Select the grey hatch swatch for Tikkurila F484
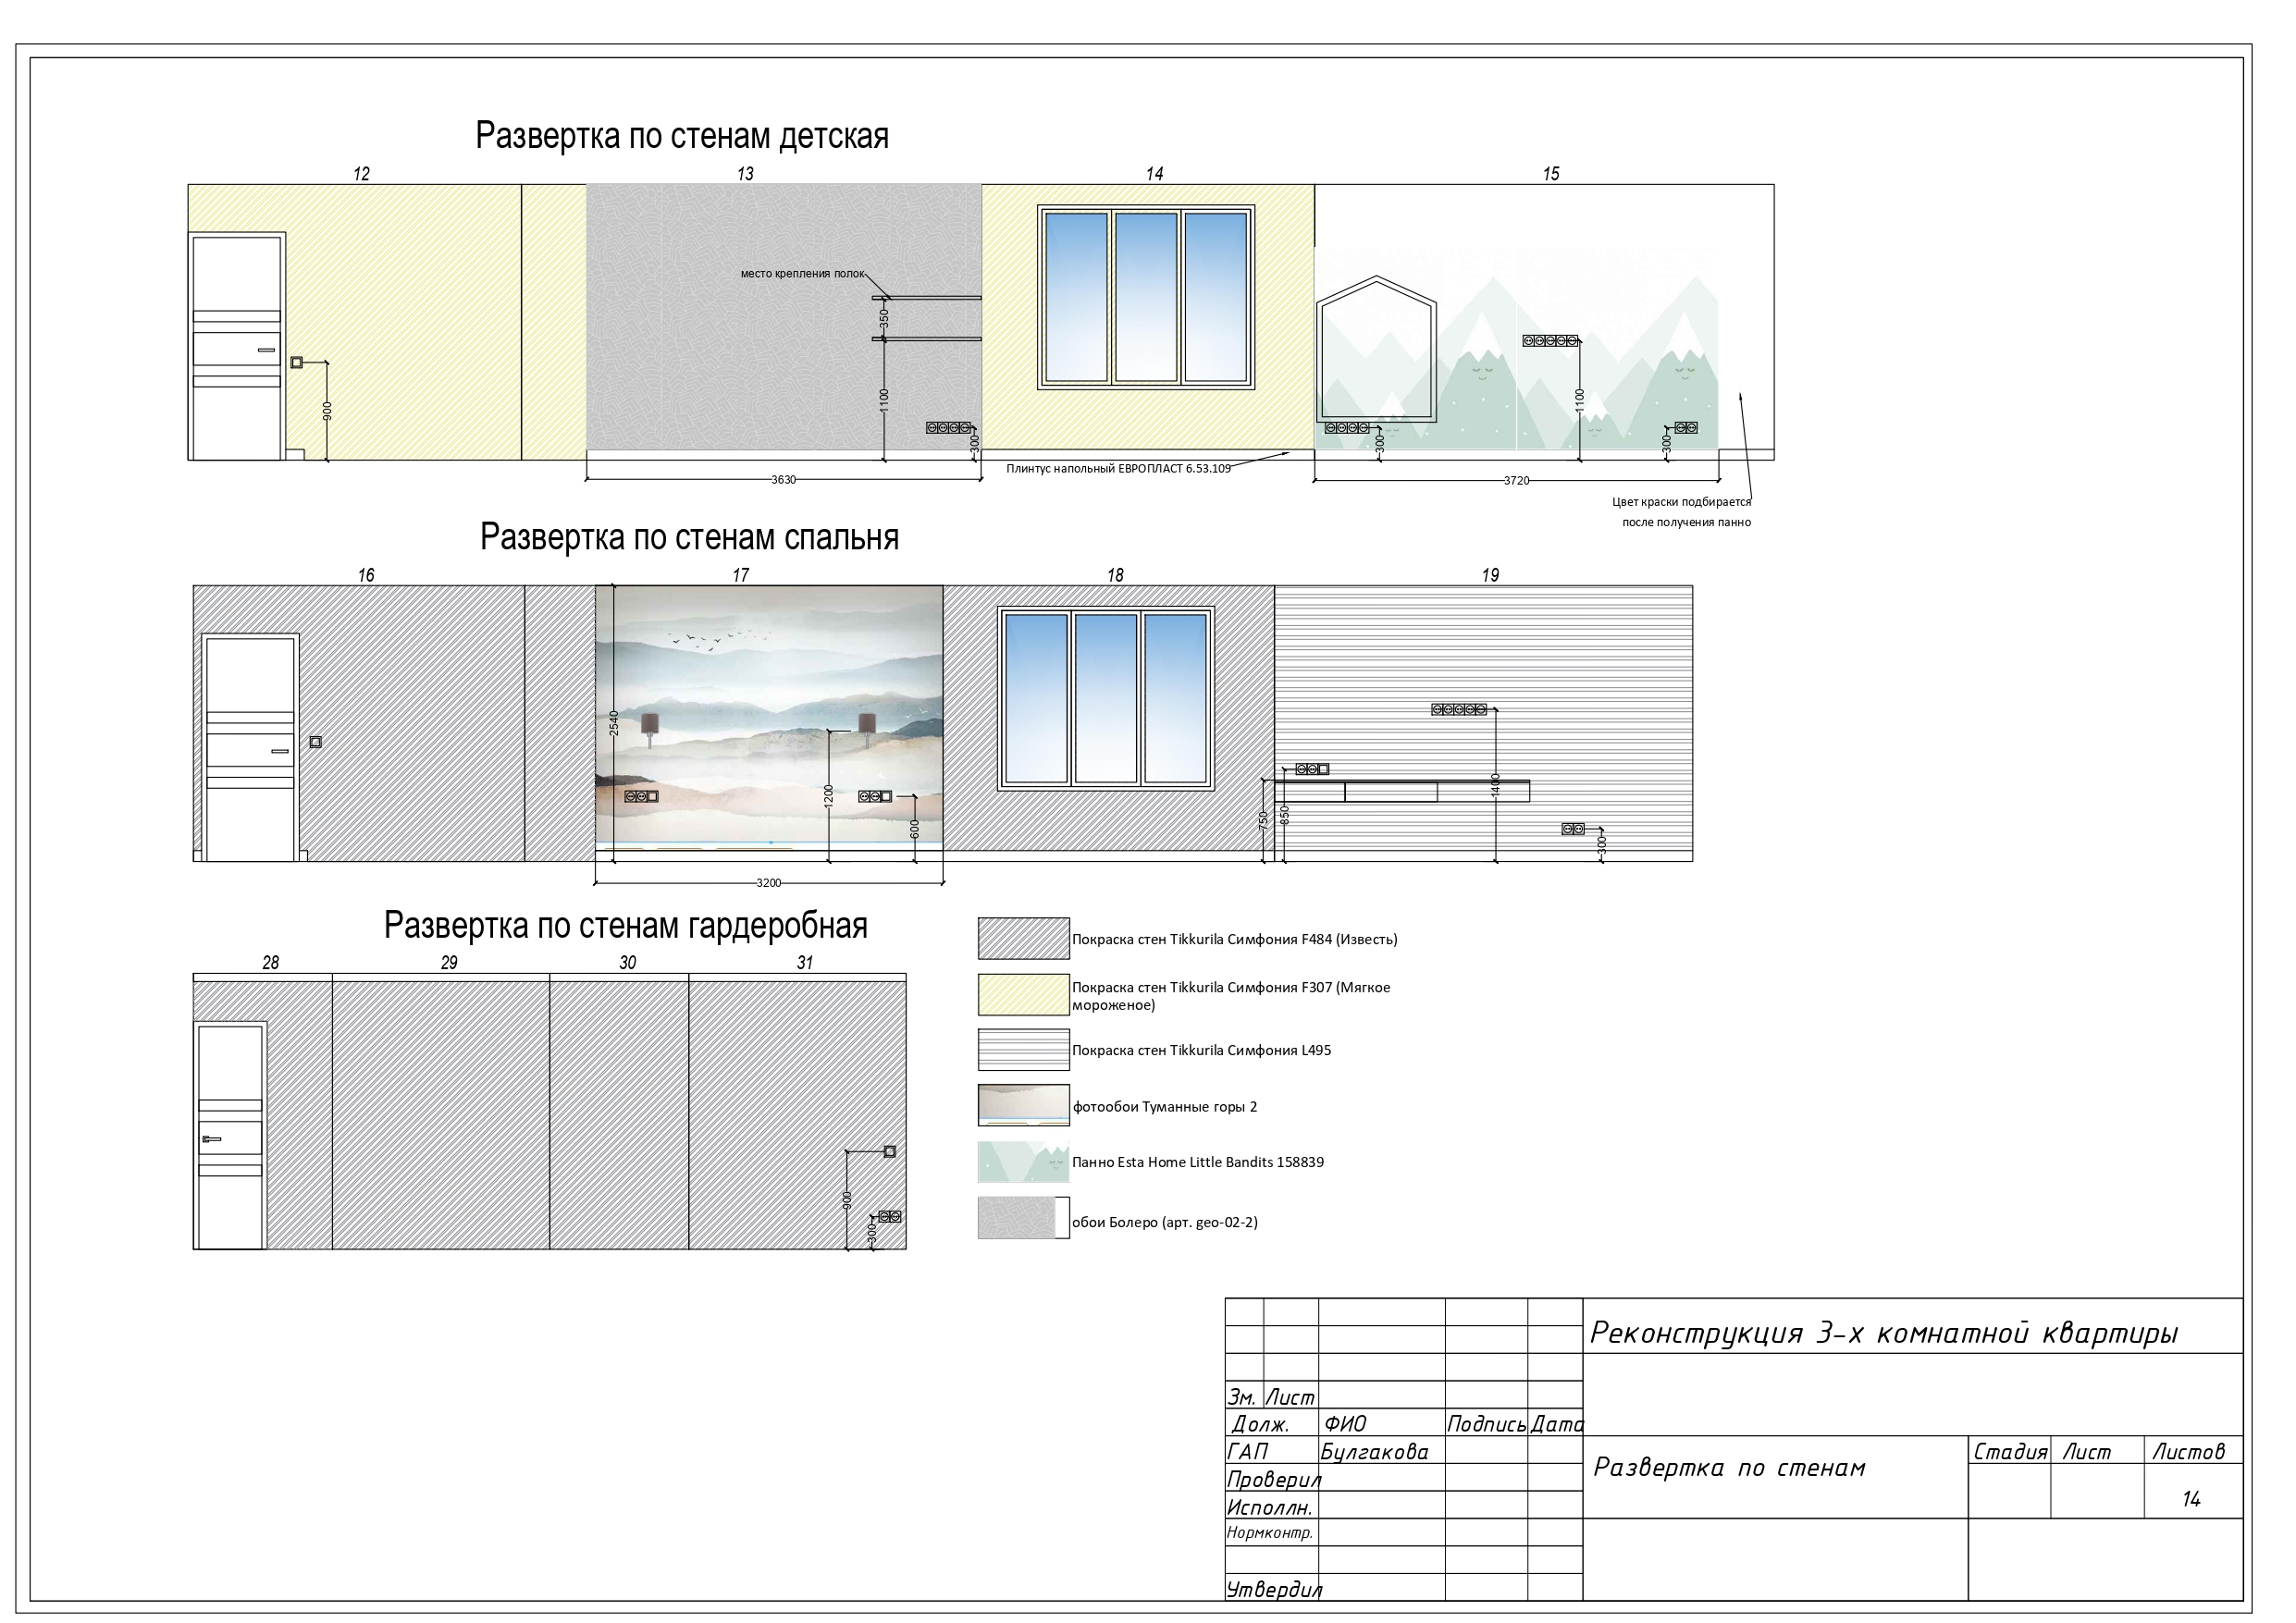 1023,939
